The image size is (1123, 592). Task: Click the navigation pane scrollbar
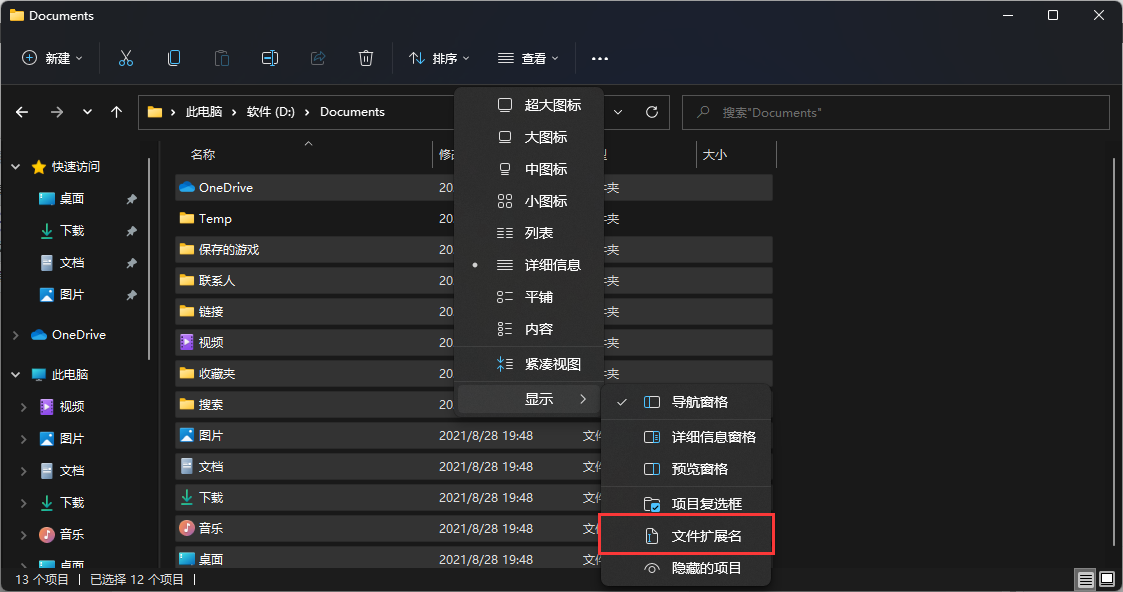[150, 259]
